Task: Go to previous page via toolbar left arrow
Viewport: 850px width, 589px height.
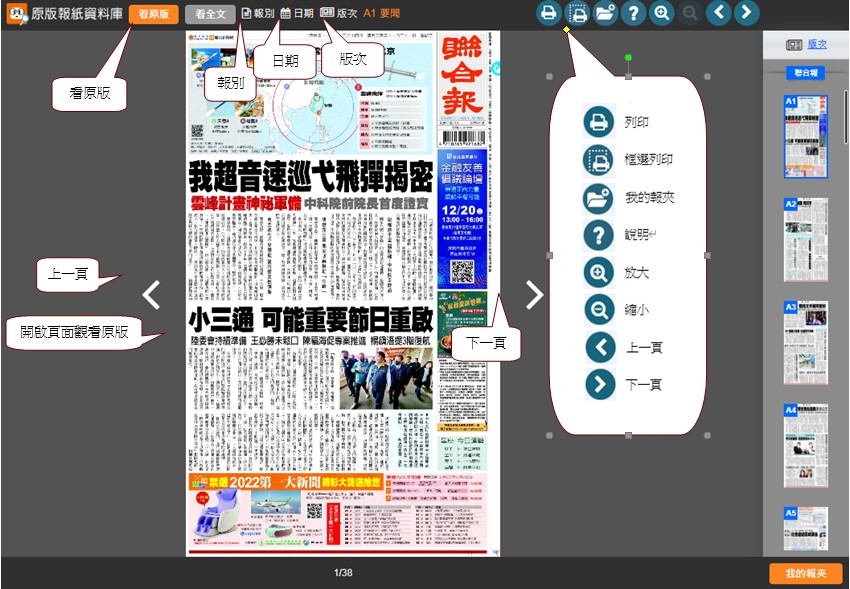Action: 719,12
